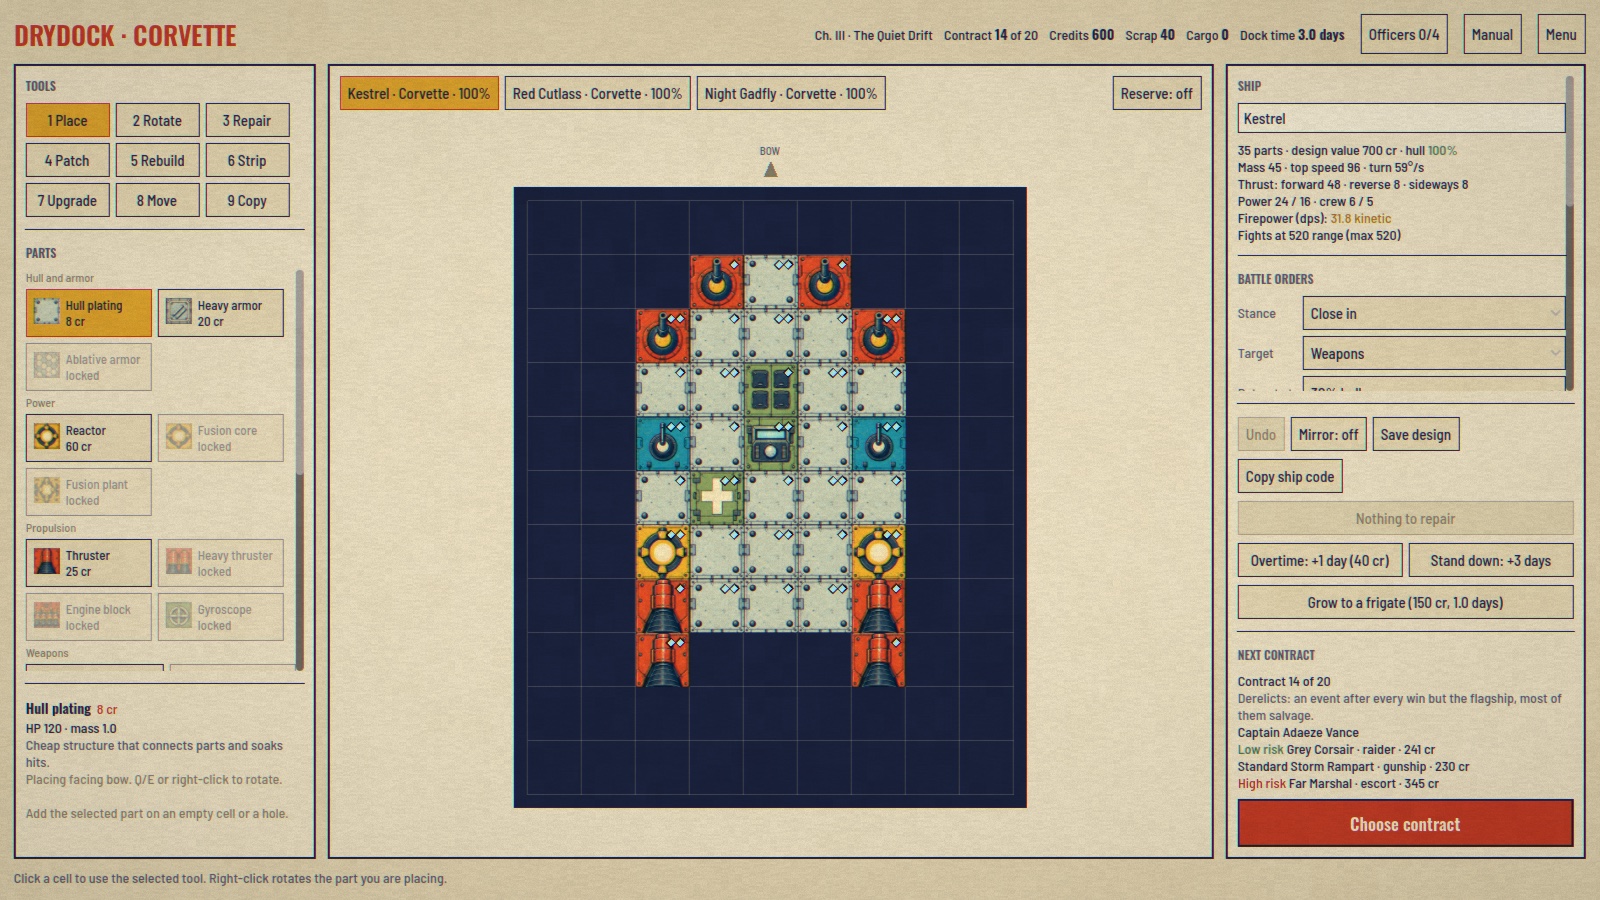Viewport: 1600px width, 900px height.
Task: Click the locked Fusion core part
Action: (220, 438)
